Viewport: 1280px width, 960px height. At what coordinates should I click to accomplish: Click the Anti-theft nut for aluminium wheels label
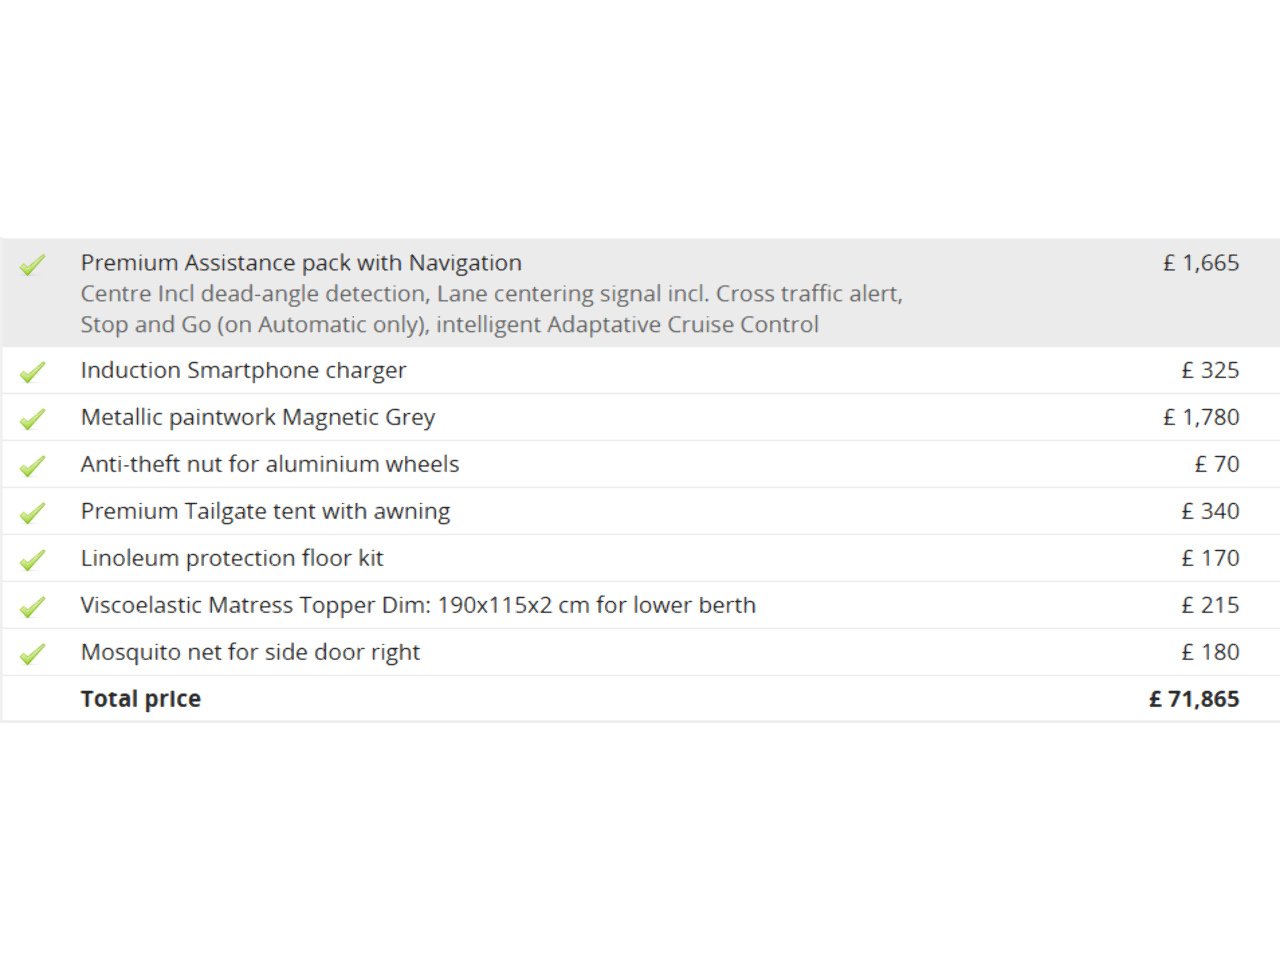[269, 464]
